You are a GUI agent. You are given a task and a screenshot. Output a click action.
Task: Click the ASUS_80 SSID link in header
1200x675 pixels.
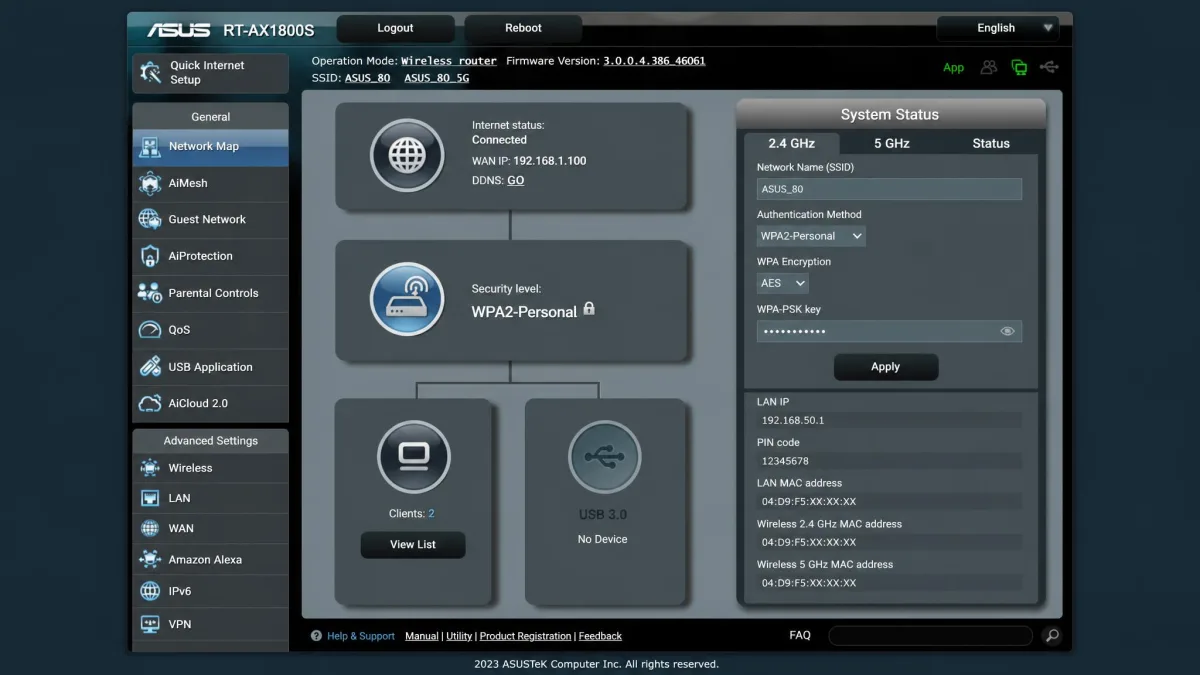click(x=368, y=78)
